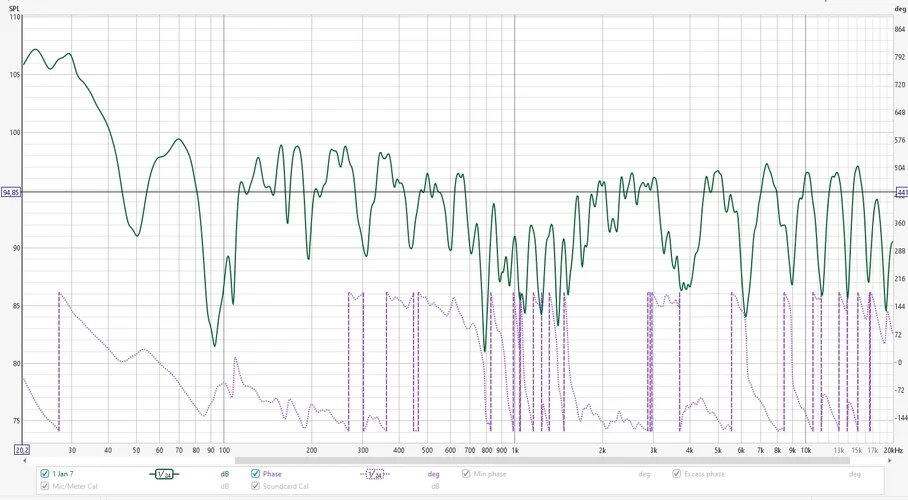The width and height of the screenshot is (908, 500).
Task: Toggle the Min phase checkbox
Action: click(x=466, y=473)
